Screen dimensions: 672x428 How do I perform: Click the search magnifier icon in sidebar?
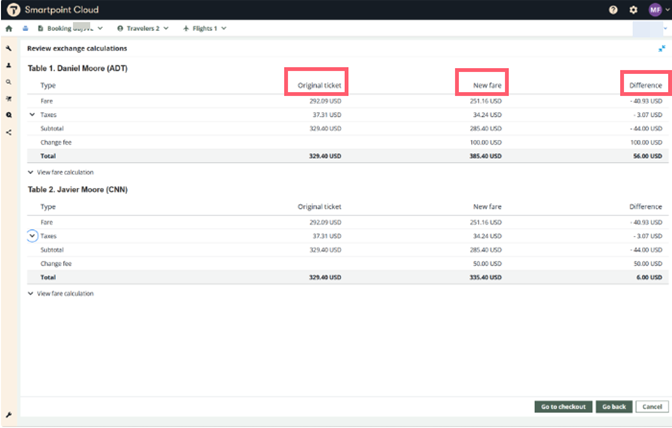pos(9,82)
